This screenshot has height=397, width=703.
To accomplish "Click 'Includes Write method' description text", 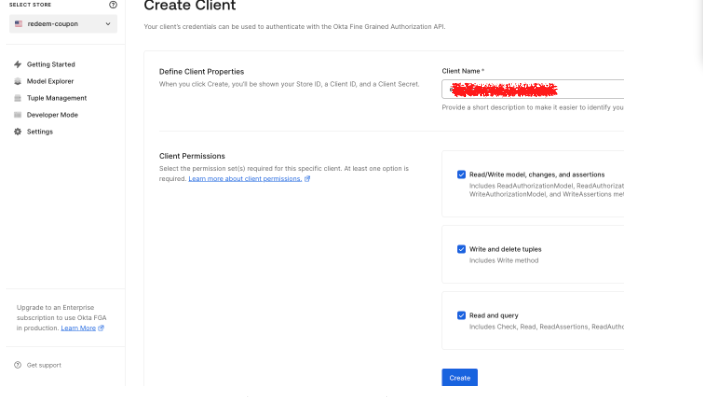I will pos(504,260).
